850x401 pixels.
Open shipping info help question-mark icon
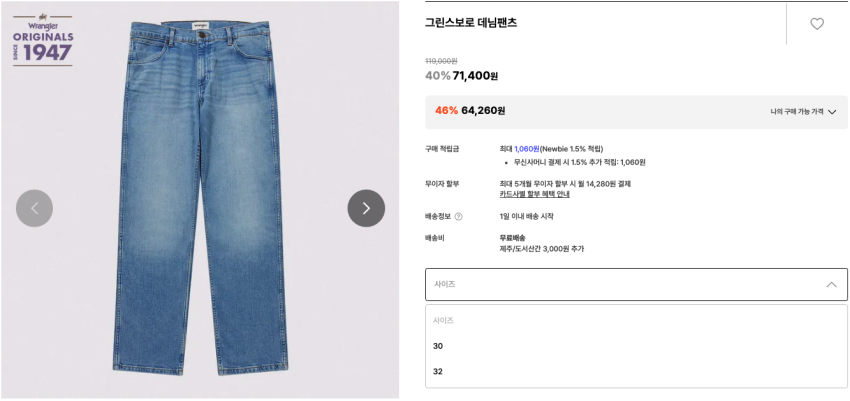459,217
